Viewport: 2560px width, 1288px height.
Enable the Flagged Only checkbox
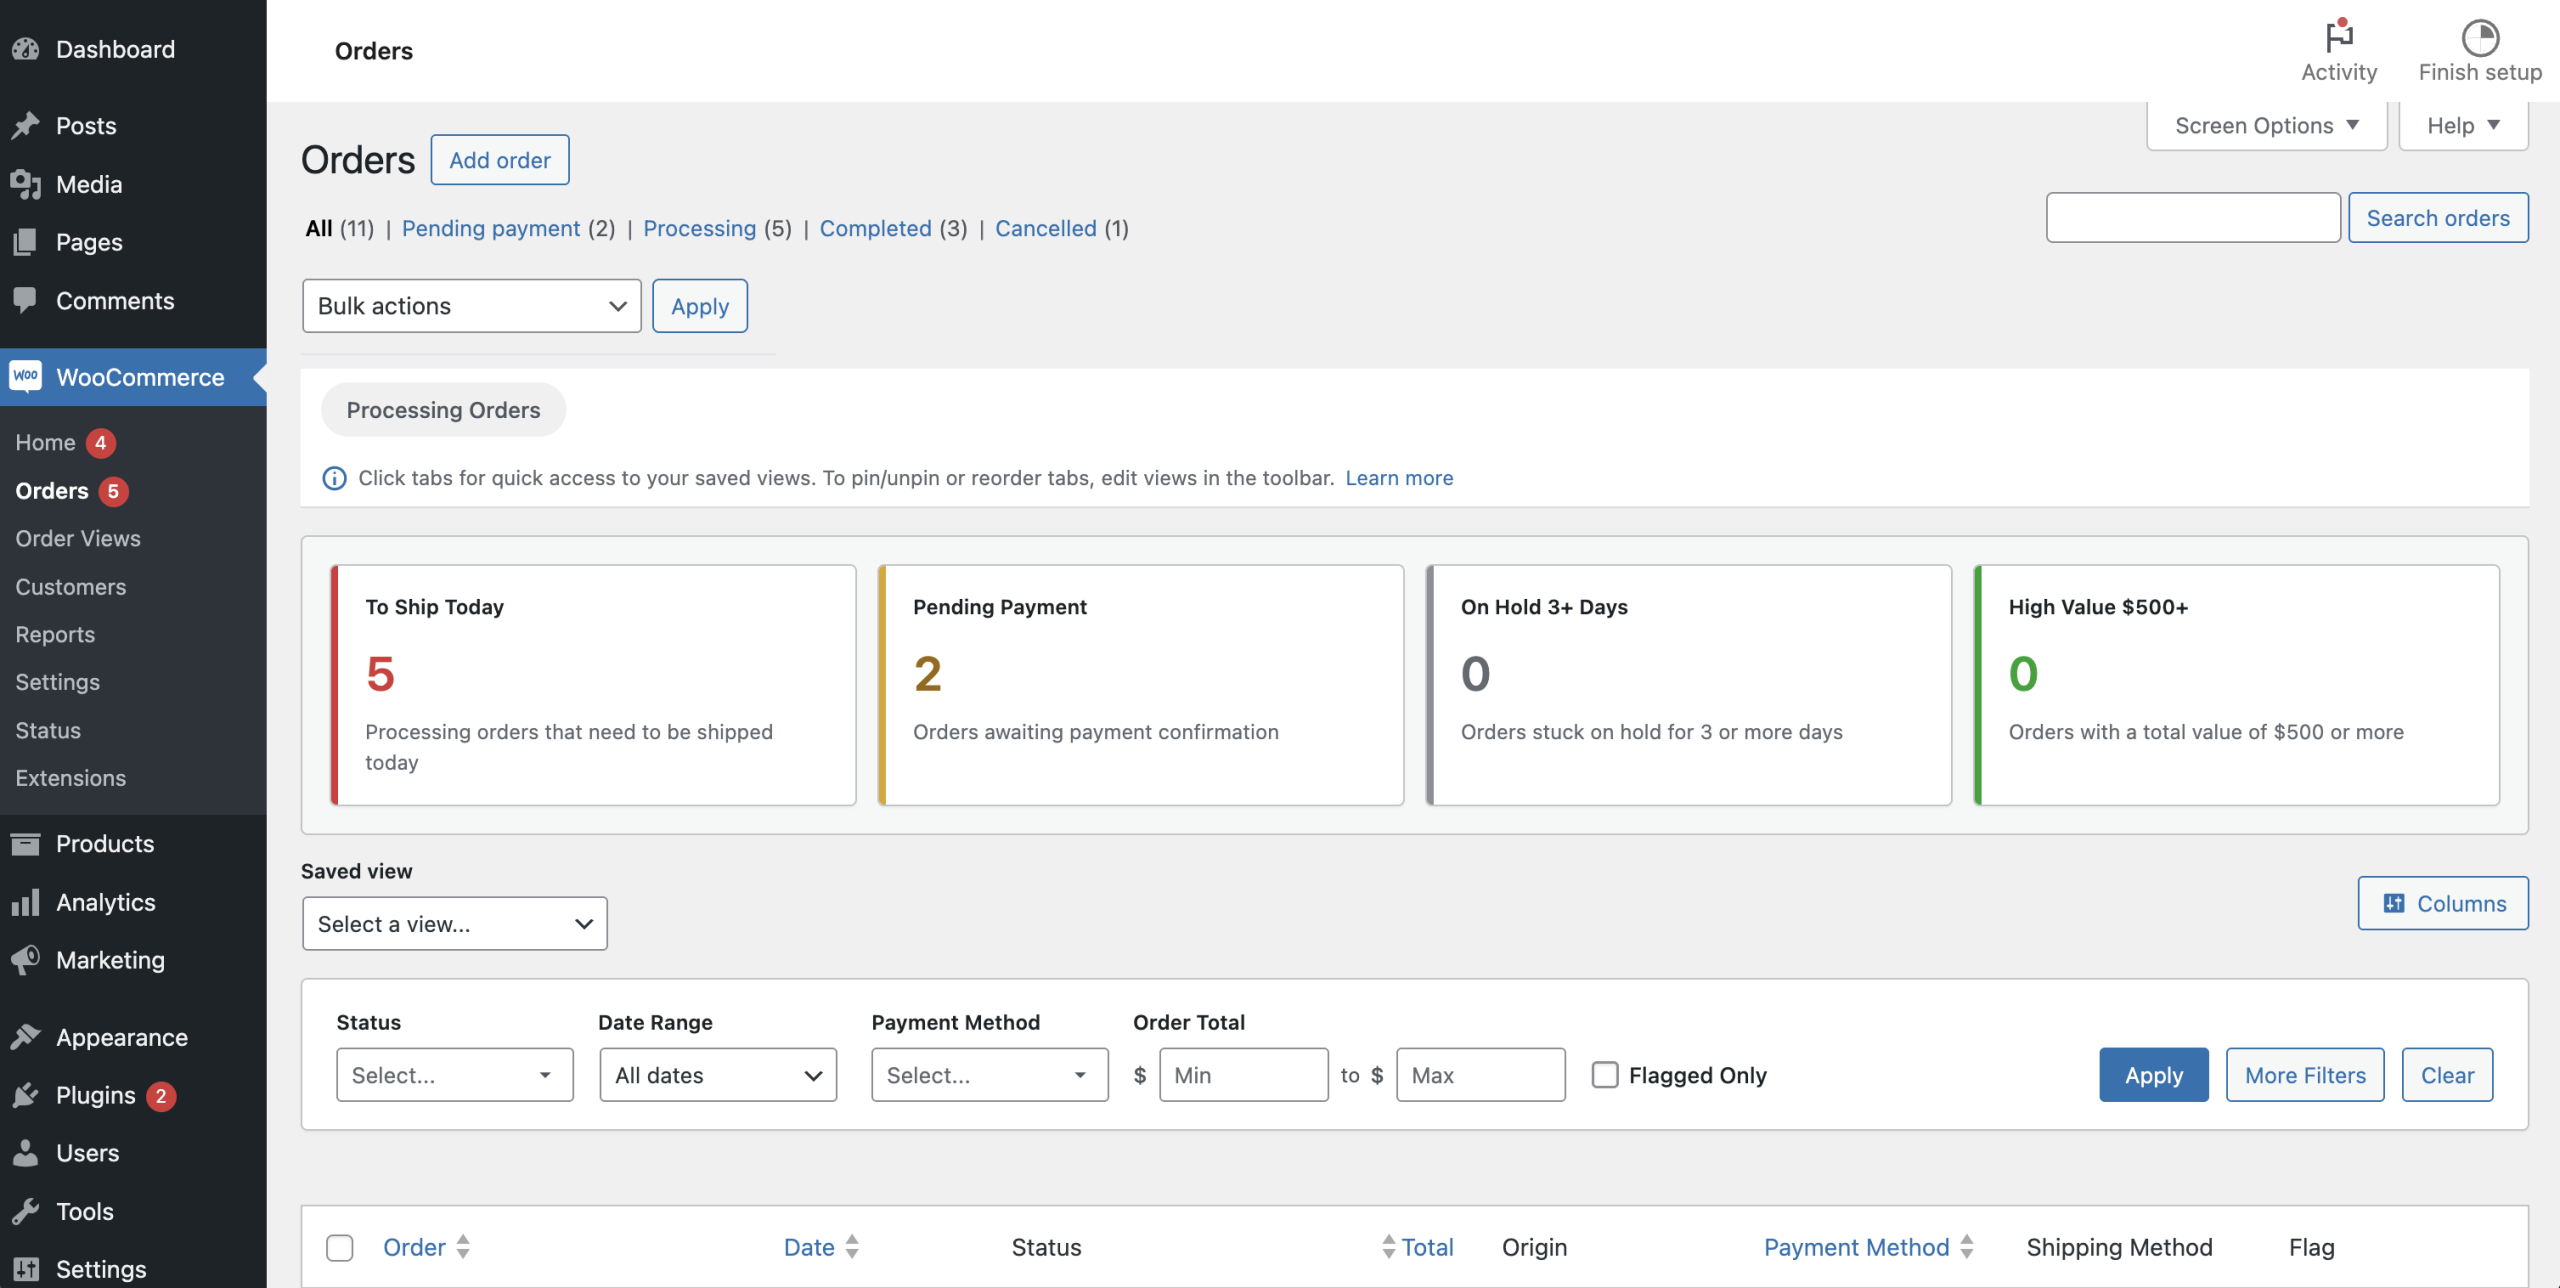1604,1075
